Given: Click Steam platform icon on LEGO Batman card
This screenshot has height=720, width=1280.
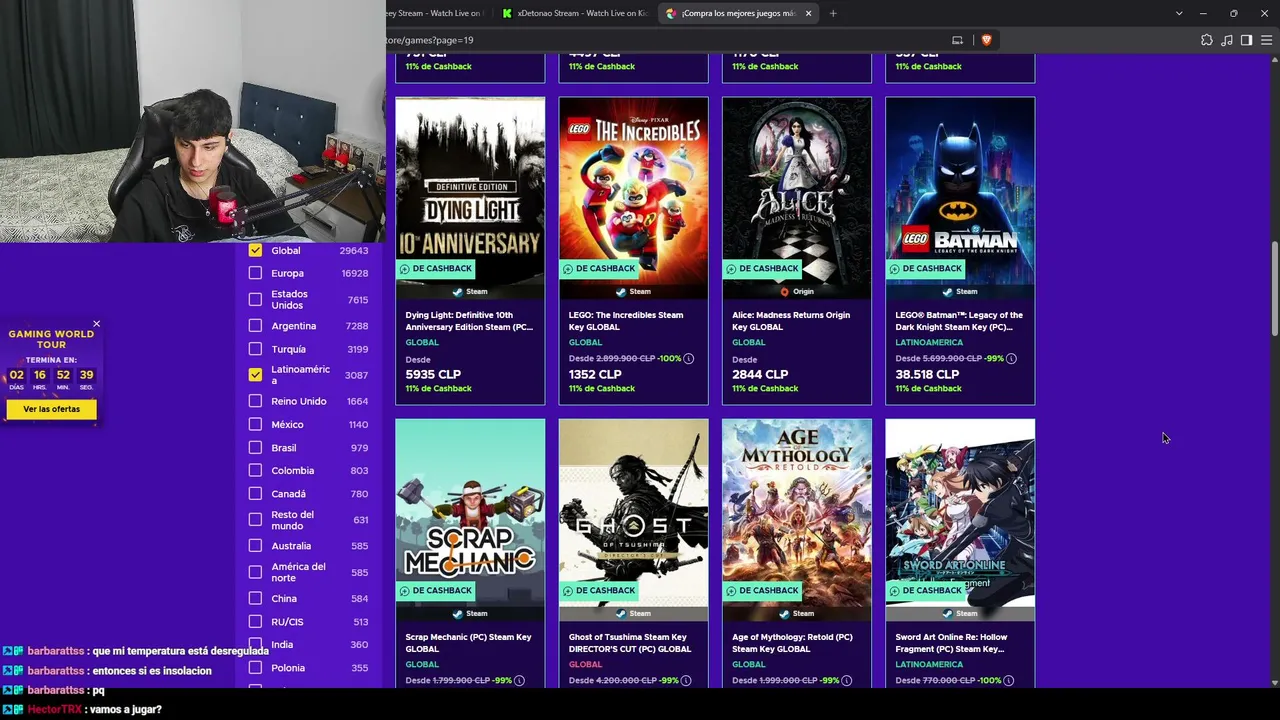Looking at the screenshot, I should (947, 292).
